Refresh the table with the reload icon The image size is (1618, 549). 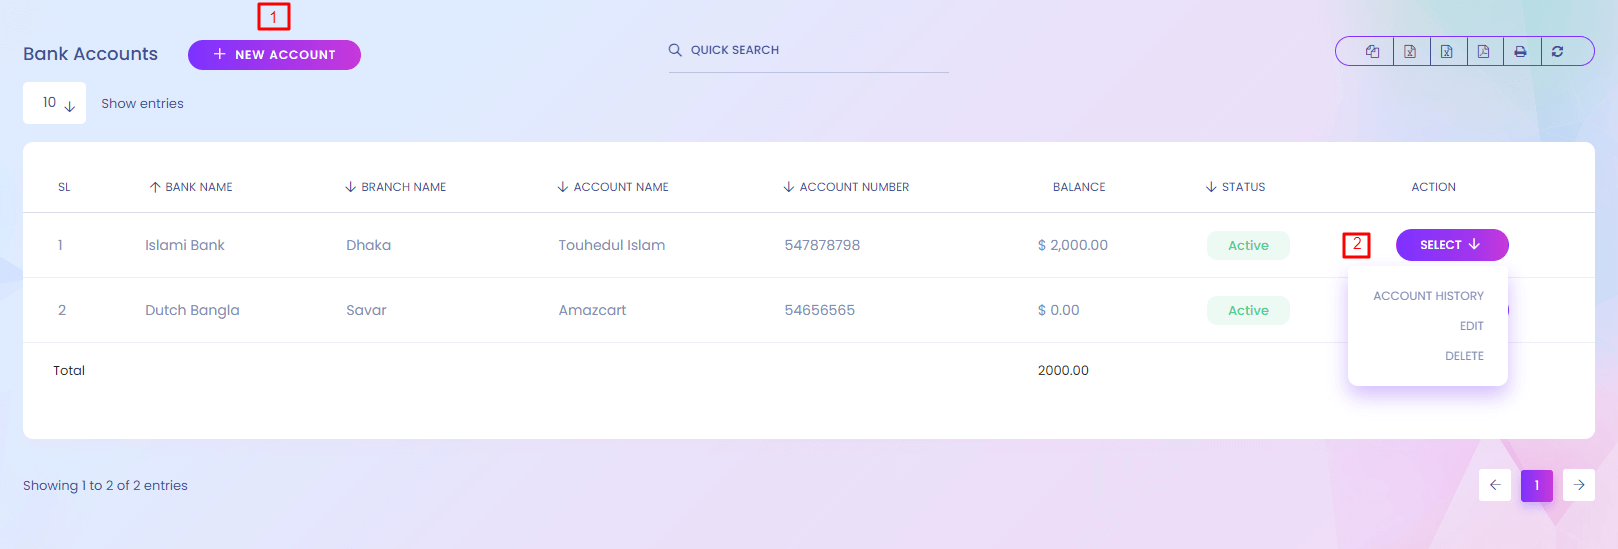(x=1557, y=51)
